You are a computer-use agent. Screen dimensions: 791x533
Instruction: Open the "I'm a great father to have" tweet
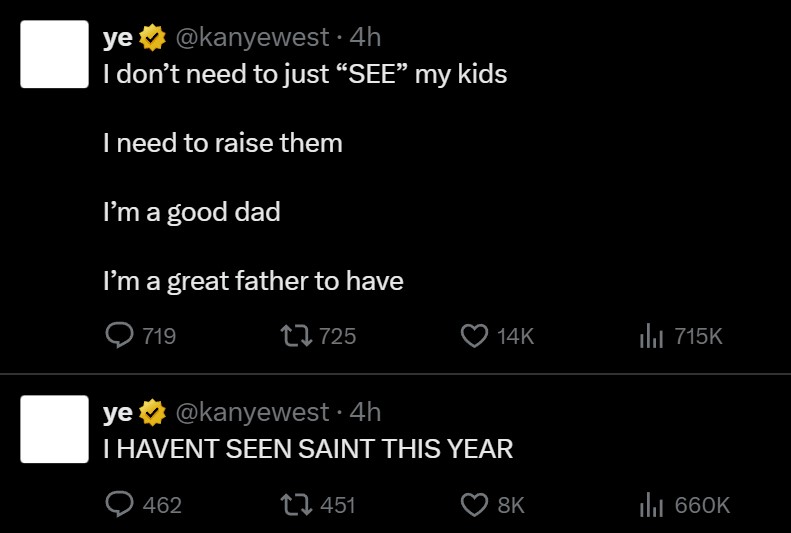tap(253, 282)
